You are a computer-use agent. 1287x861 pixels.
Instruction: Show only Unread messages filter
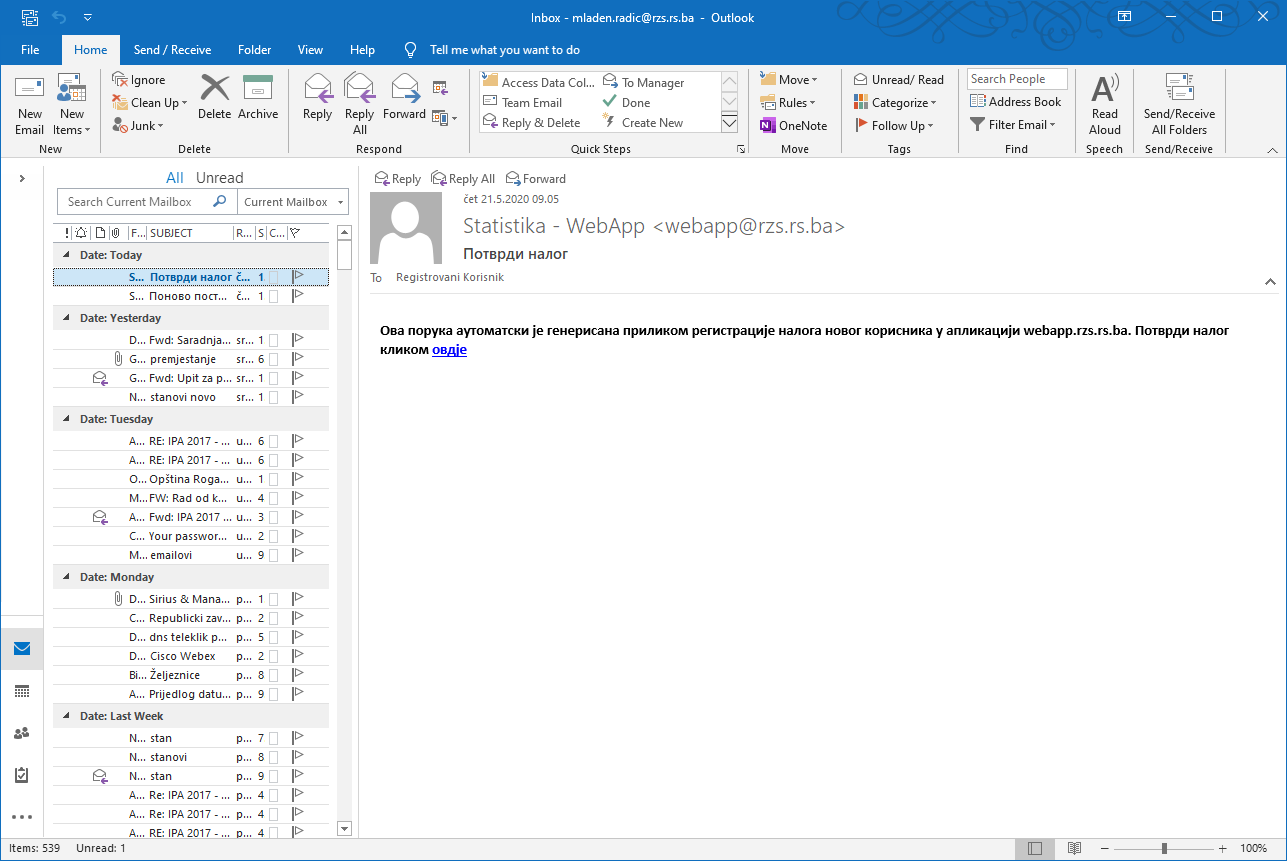[x=219, y=178]
